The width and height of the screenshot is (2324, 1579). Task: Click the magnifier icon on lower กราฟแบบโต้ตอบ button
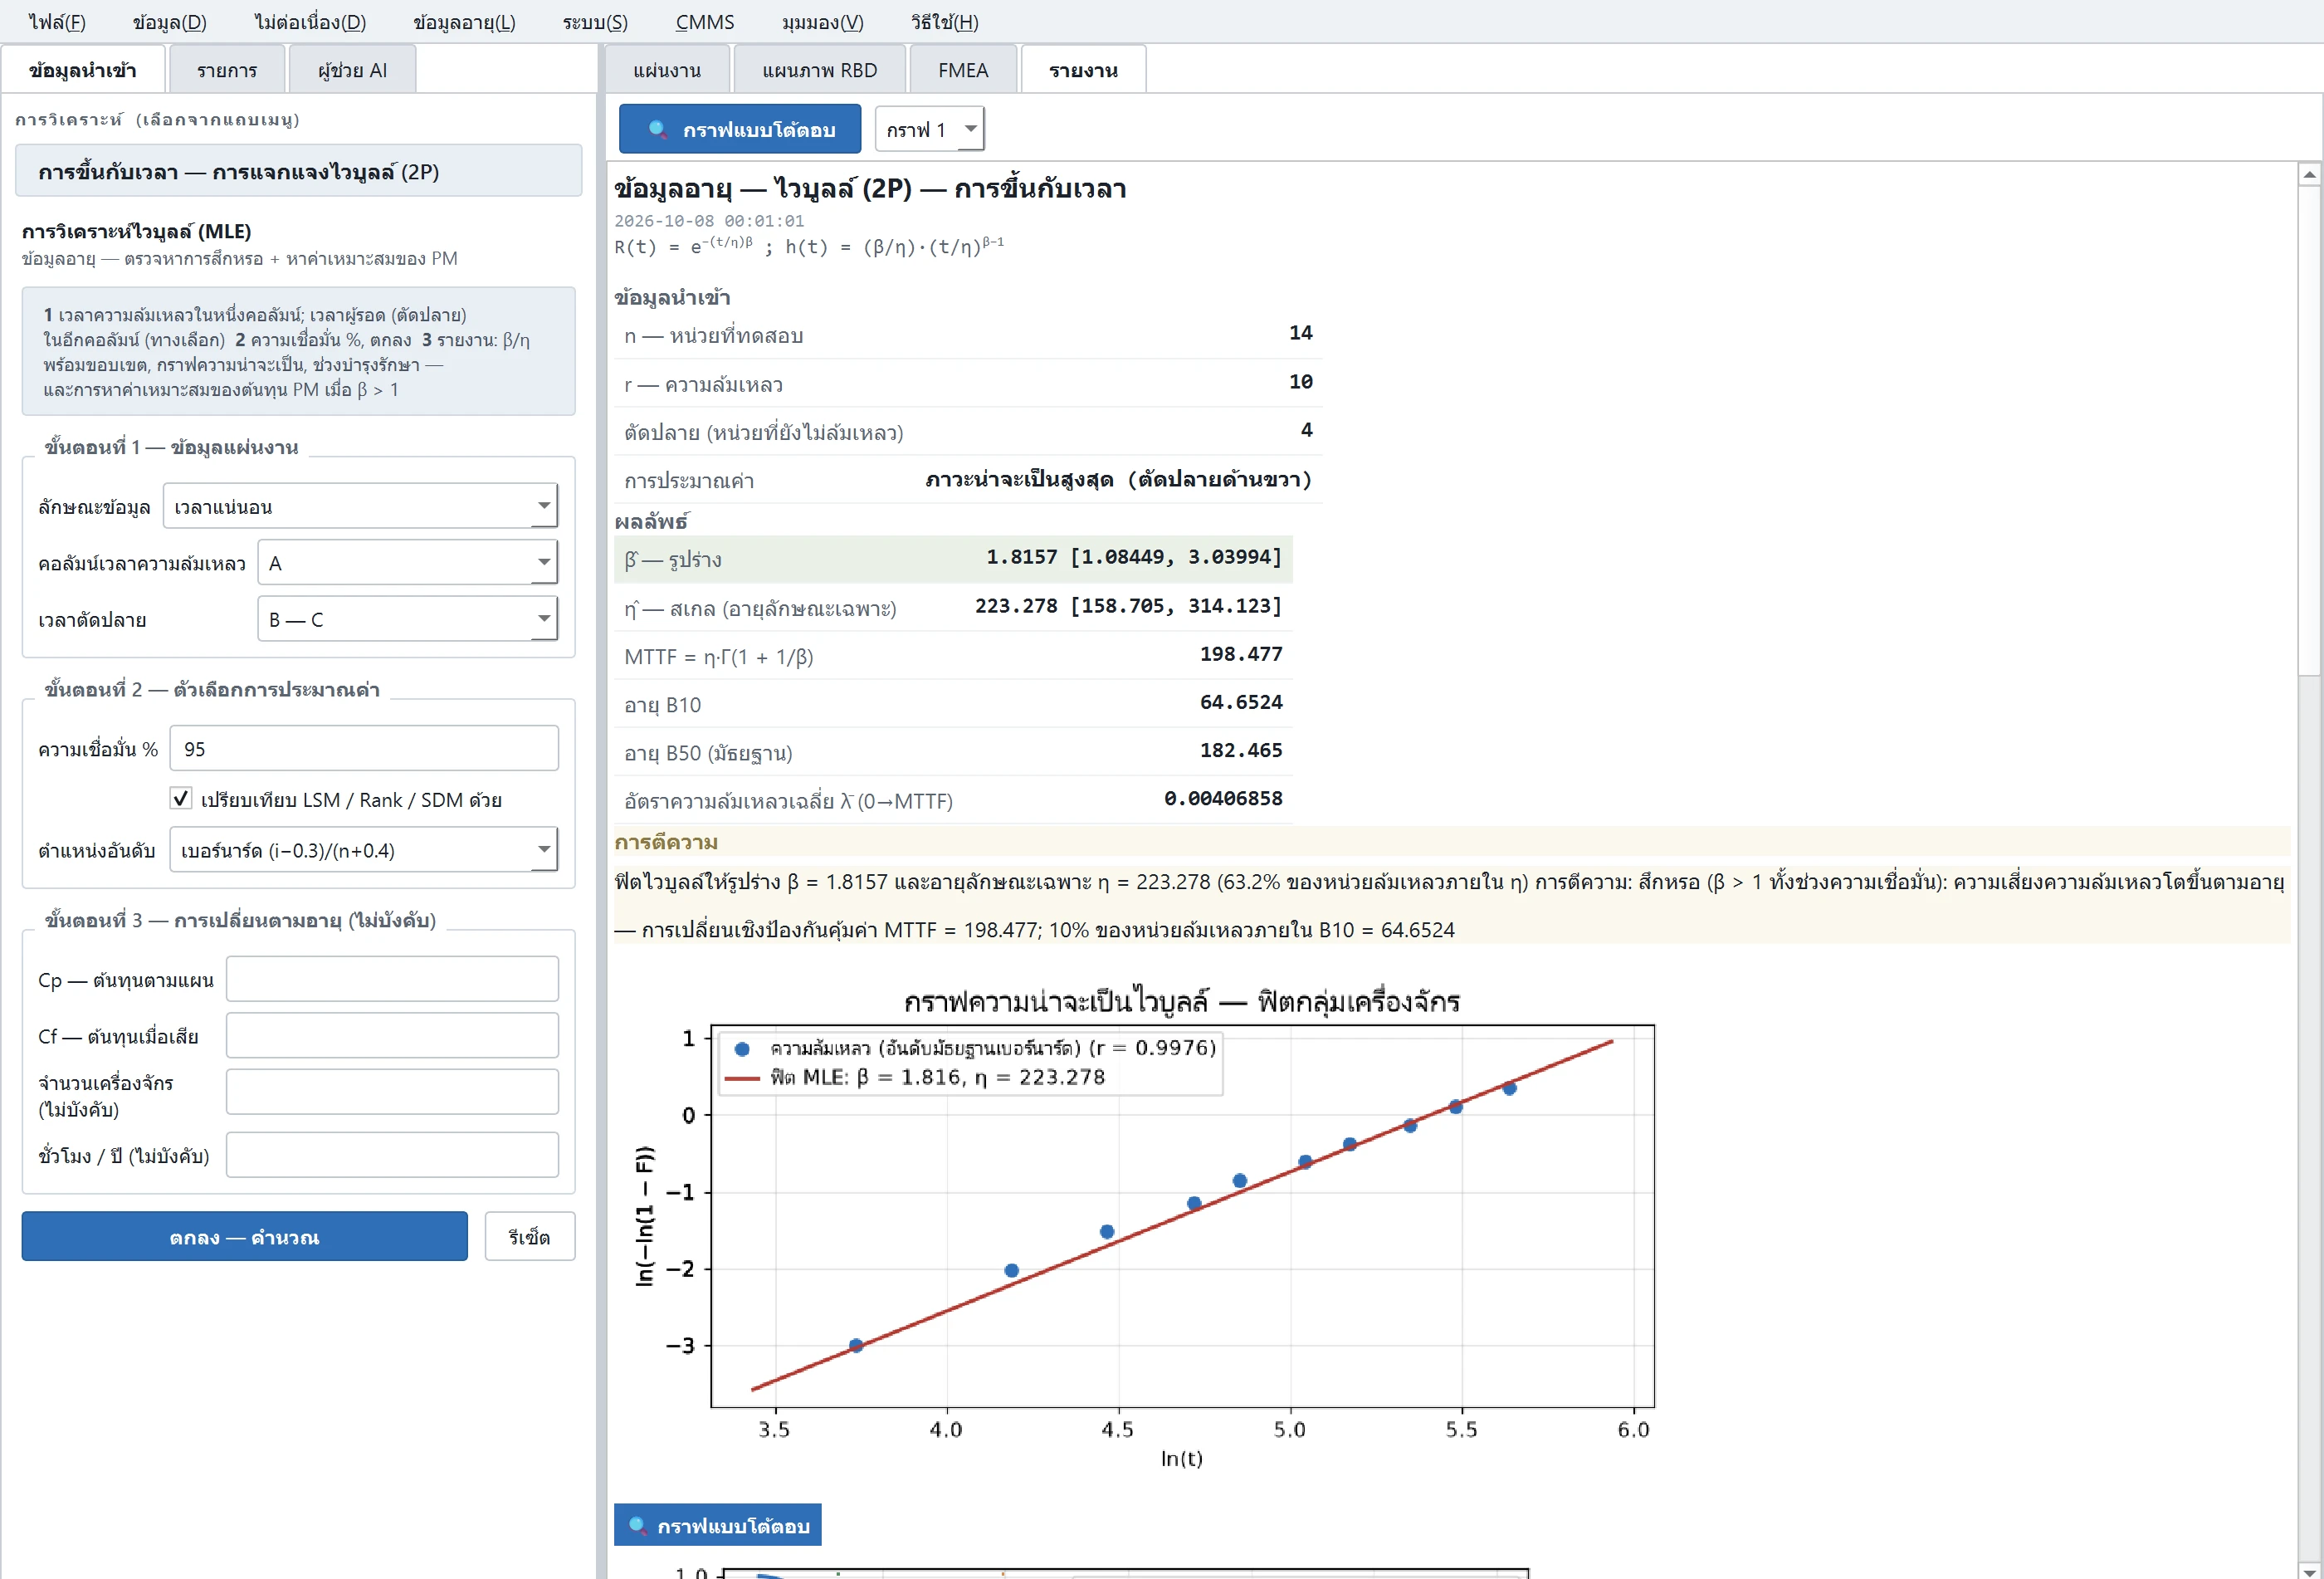pyautogui.click(x=637, y=1525)
